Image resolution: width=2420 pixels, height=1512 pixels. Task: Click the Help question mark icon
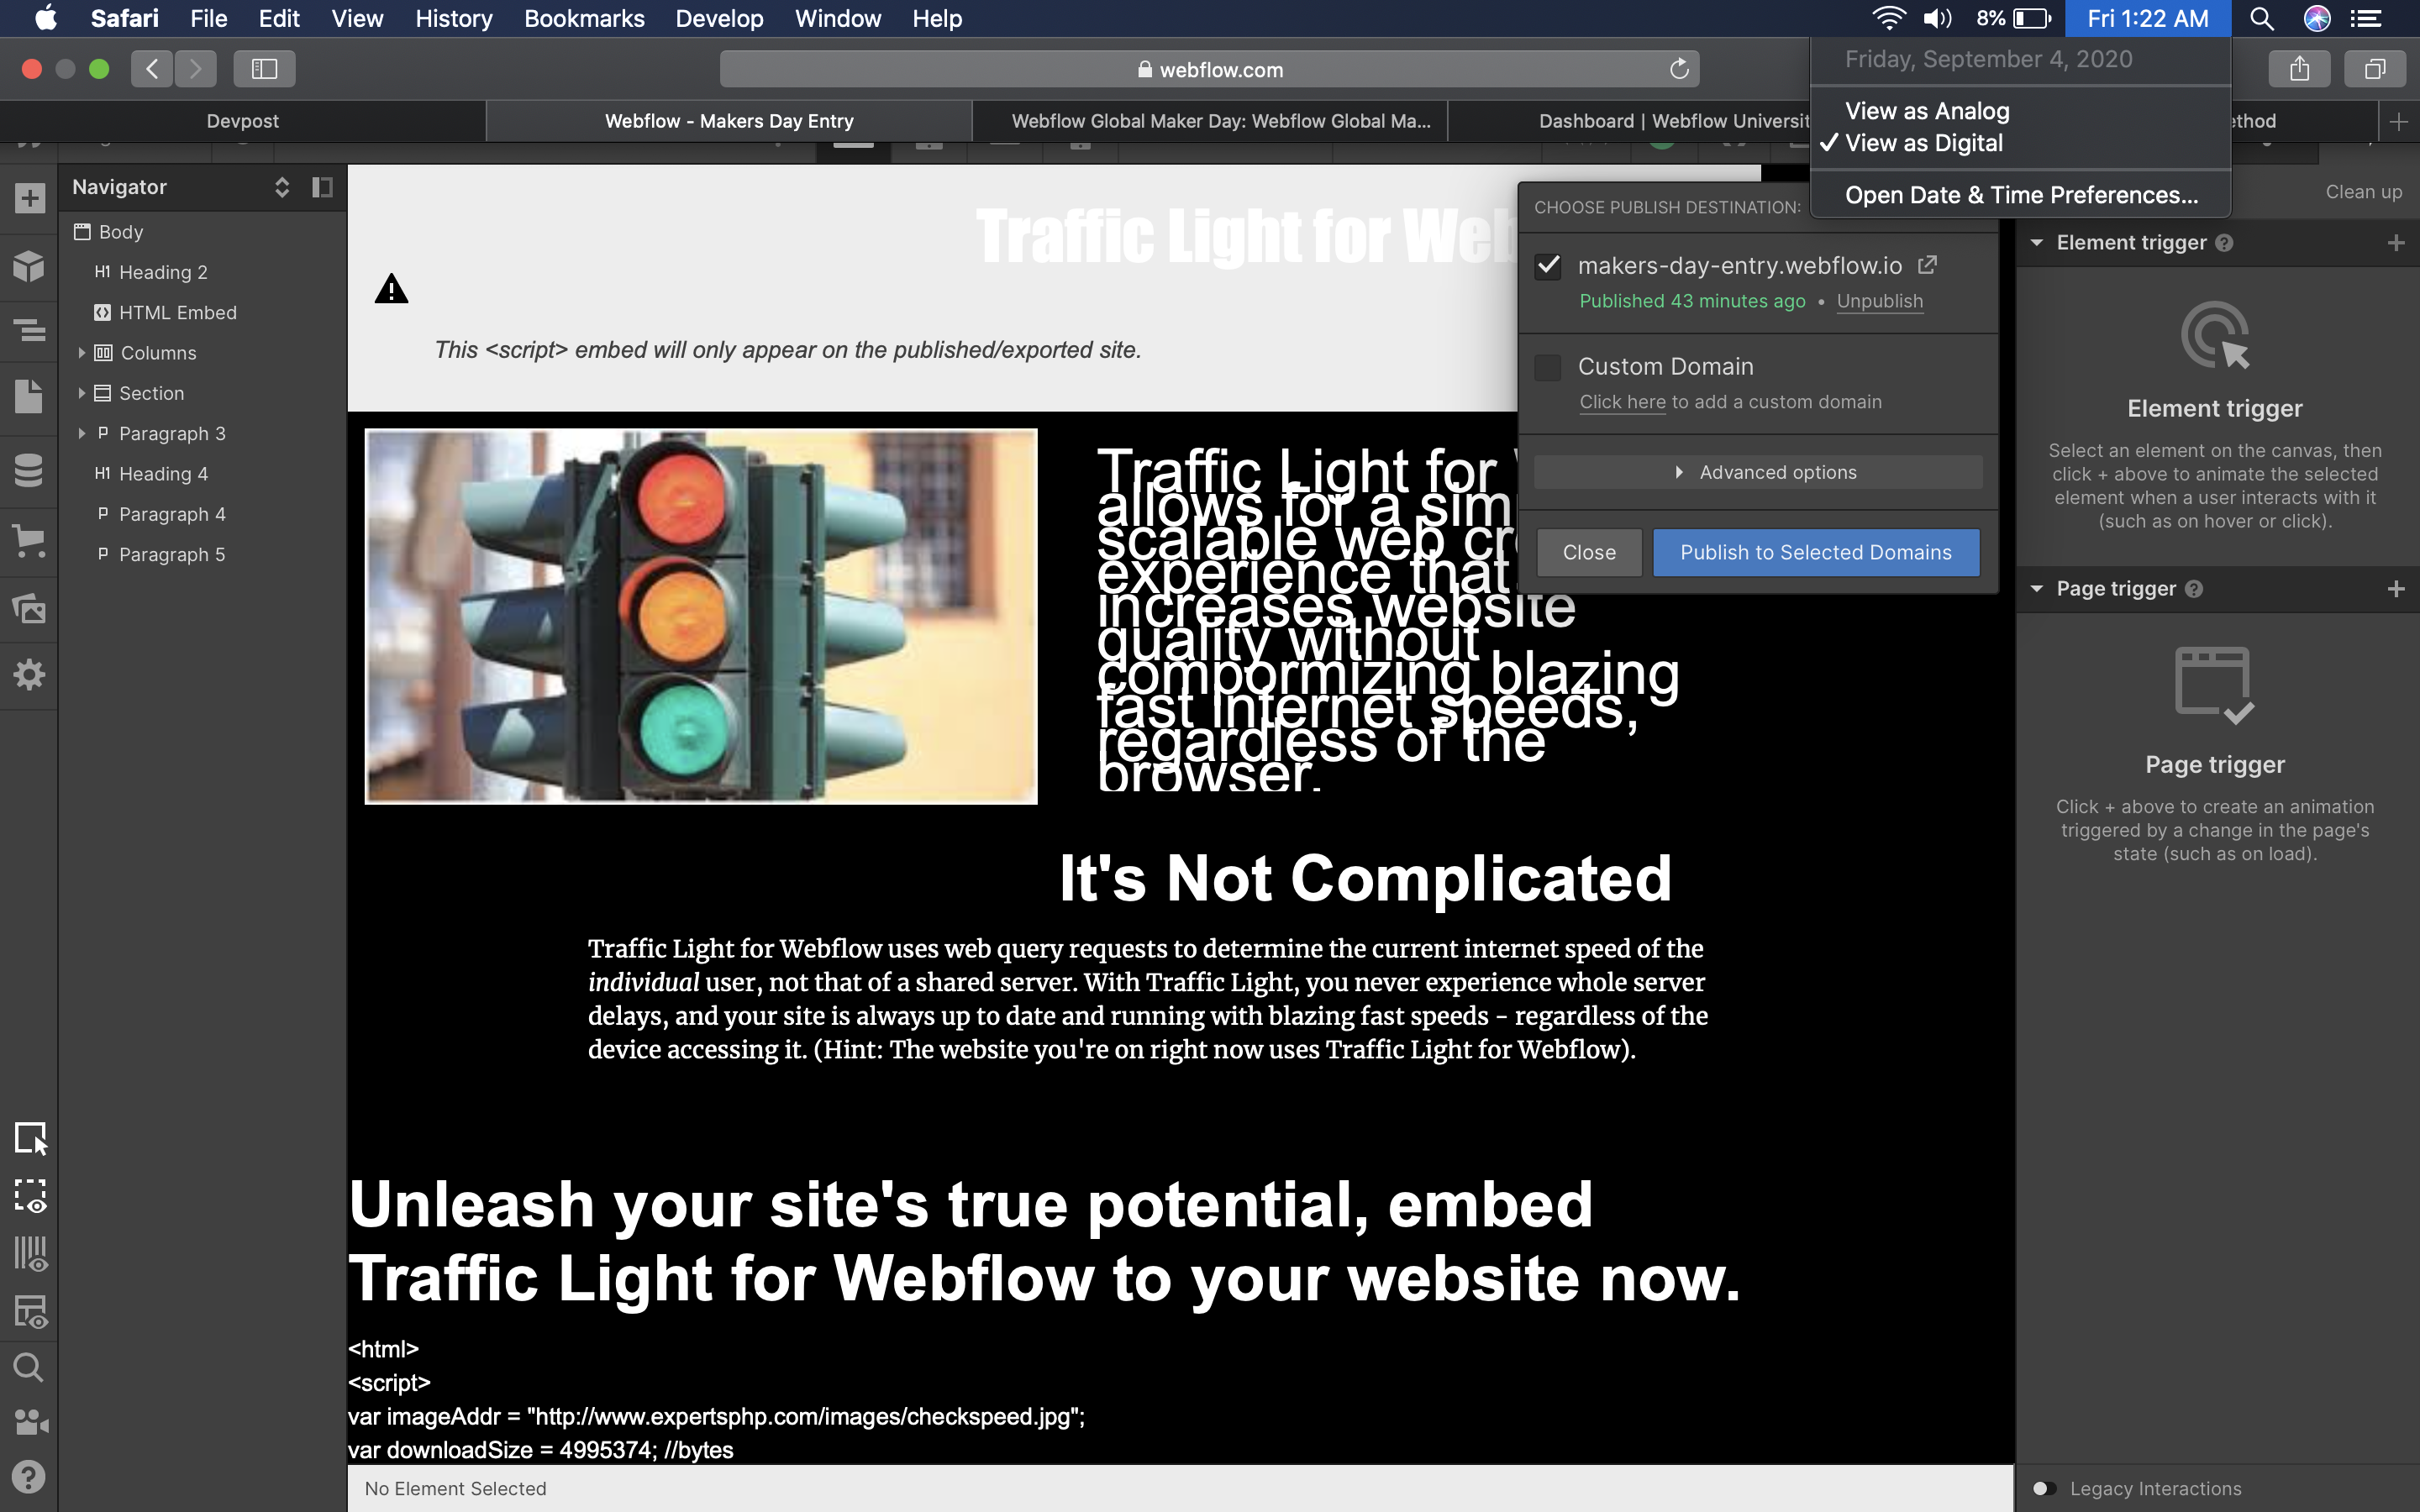tap(29, 1476)
